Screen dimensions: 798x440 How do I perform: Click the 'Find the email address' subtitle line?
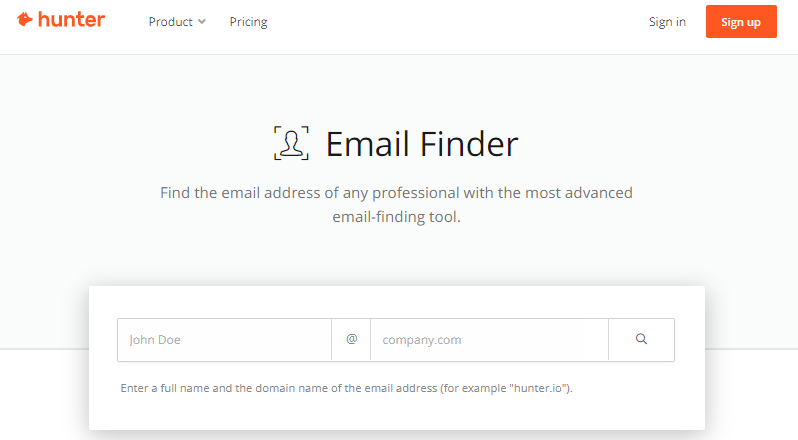(x=396, y=193)
